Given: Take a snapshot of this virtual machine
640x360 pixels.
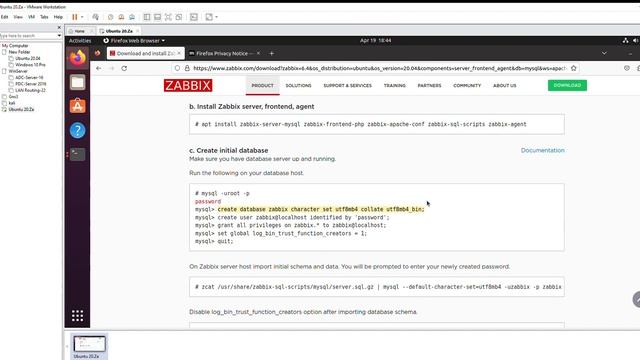Looking at the screenshot, I should [x=111, y=17].
